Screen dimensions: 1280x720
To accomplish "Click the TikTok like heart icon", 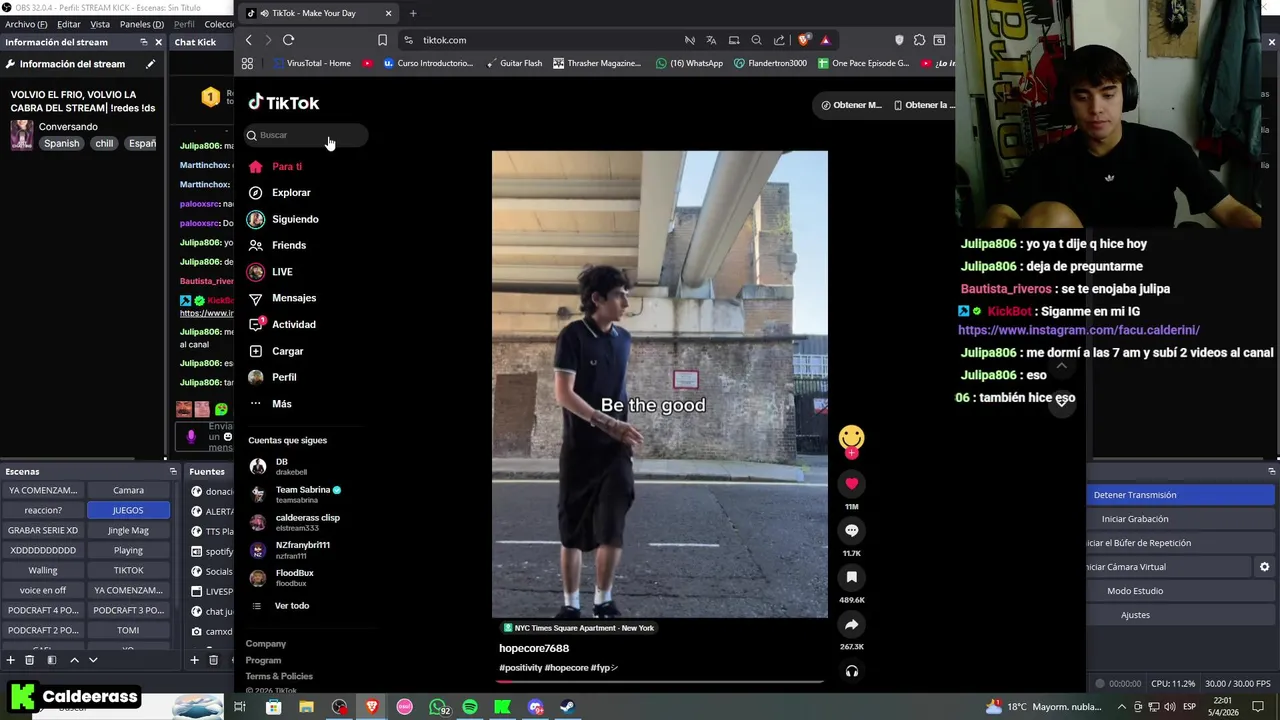I will (x=851, y=484).
